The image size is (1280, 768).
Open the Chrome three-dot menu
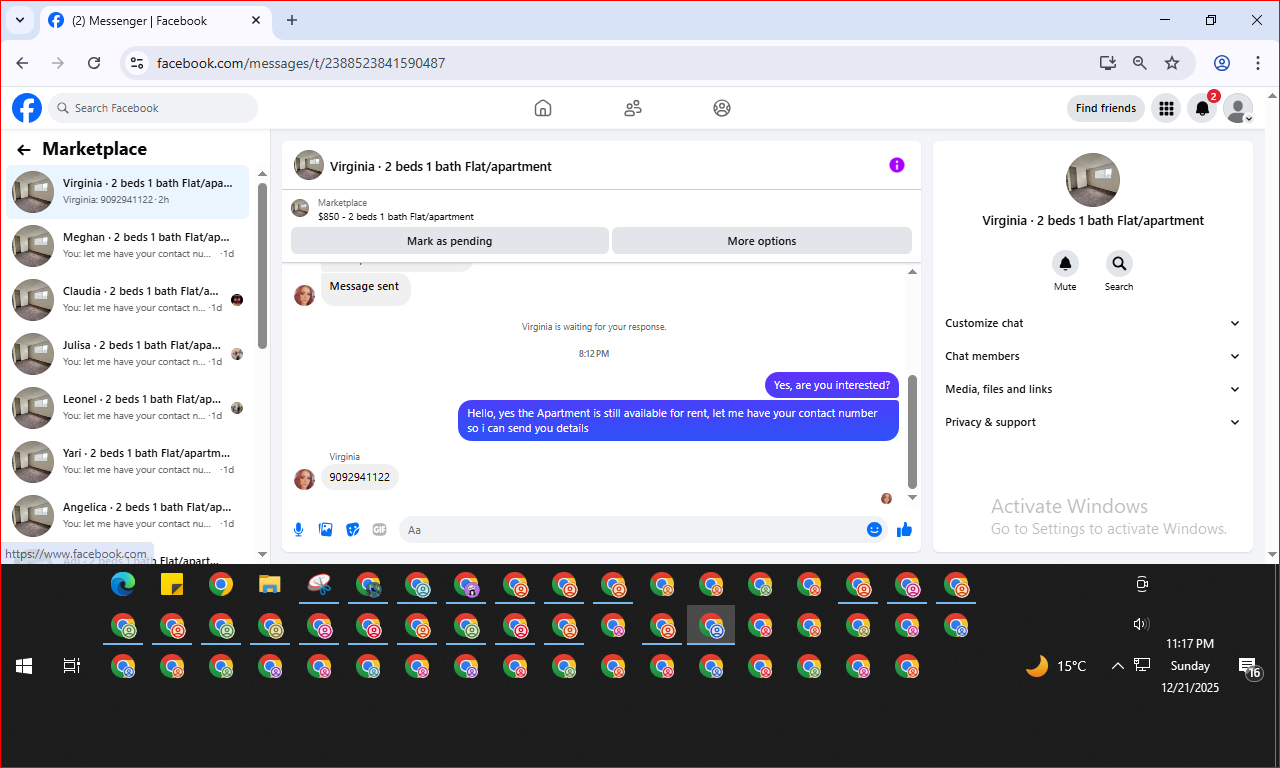(1258, 63)
